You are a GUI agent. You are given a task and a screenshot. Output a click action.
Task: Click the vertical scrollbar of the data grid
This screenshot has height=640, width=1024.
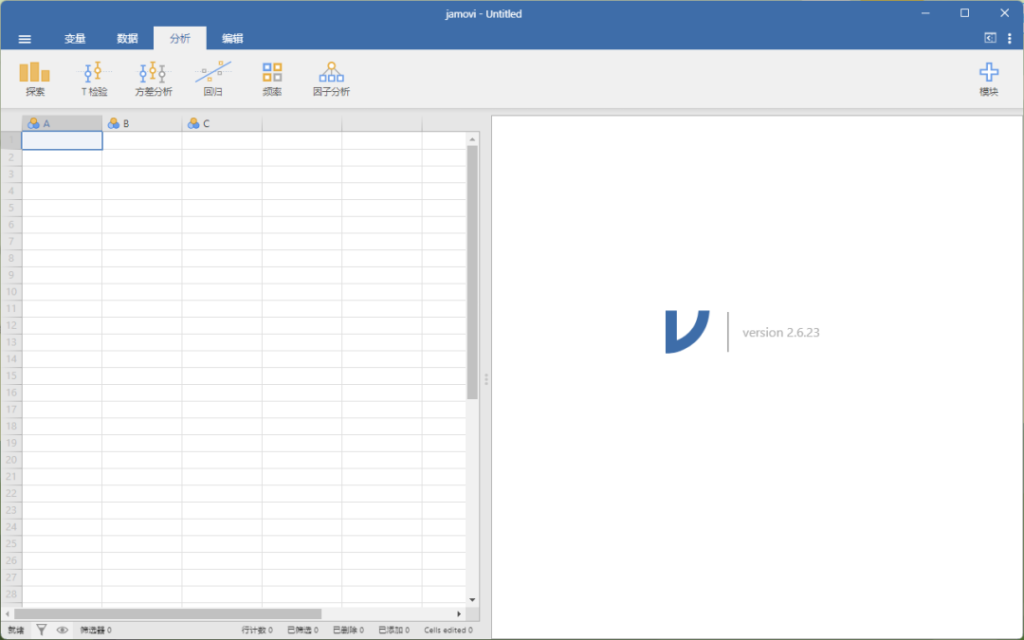click(472, 270)
